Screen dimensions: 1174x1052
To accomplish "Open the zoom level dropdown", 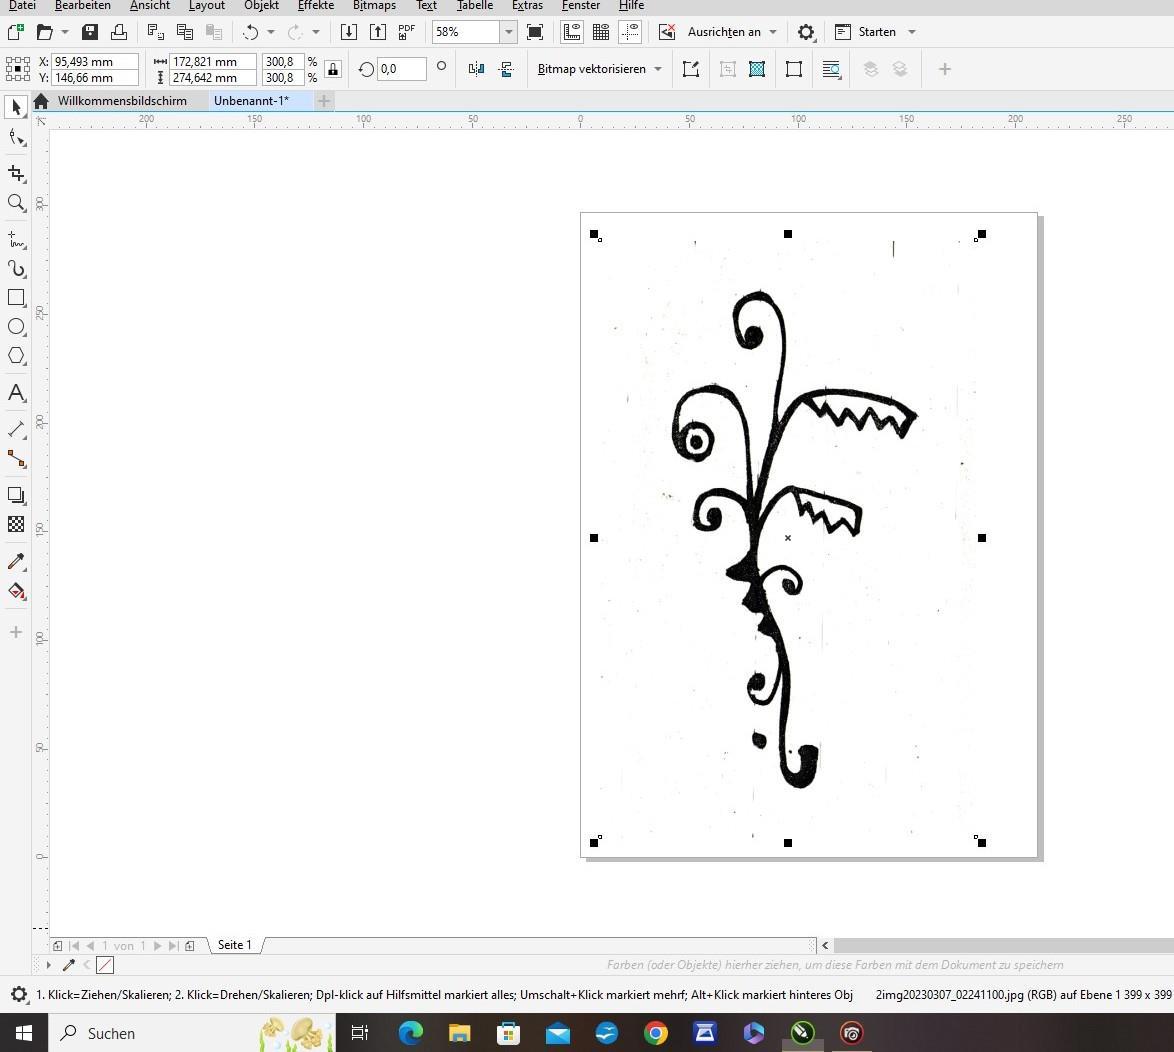I will click(508, 32).
